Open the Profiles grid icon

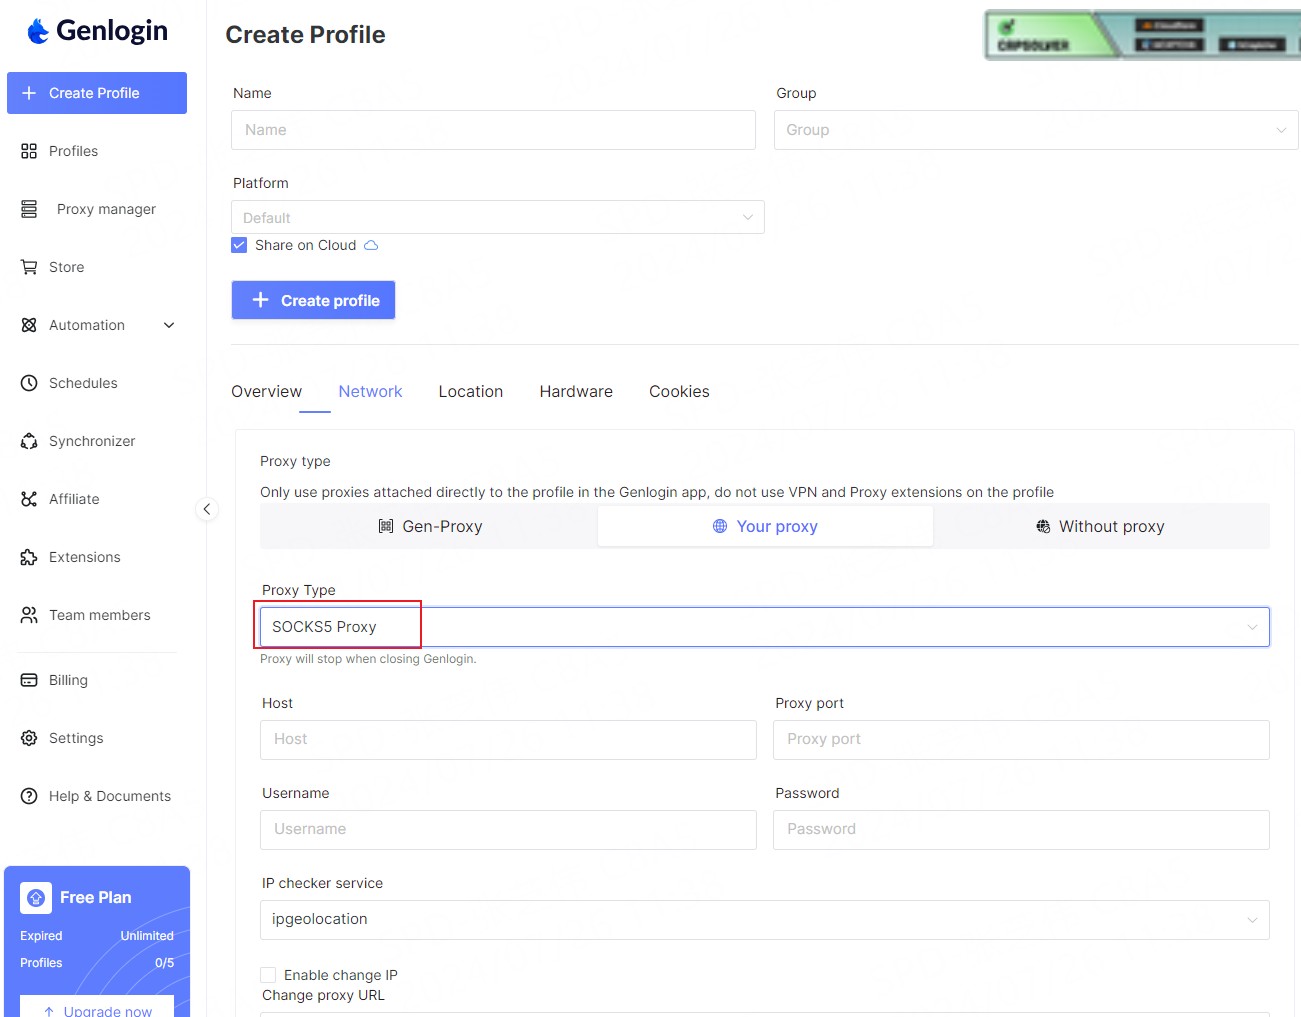pyautogui.click(x=29, y=151)
